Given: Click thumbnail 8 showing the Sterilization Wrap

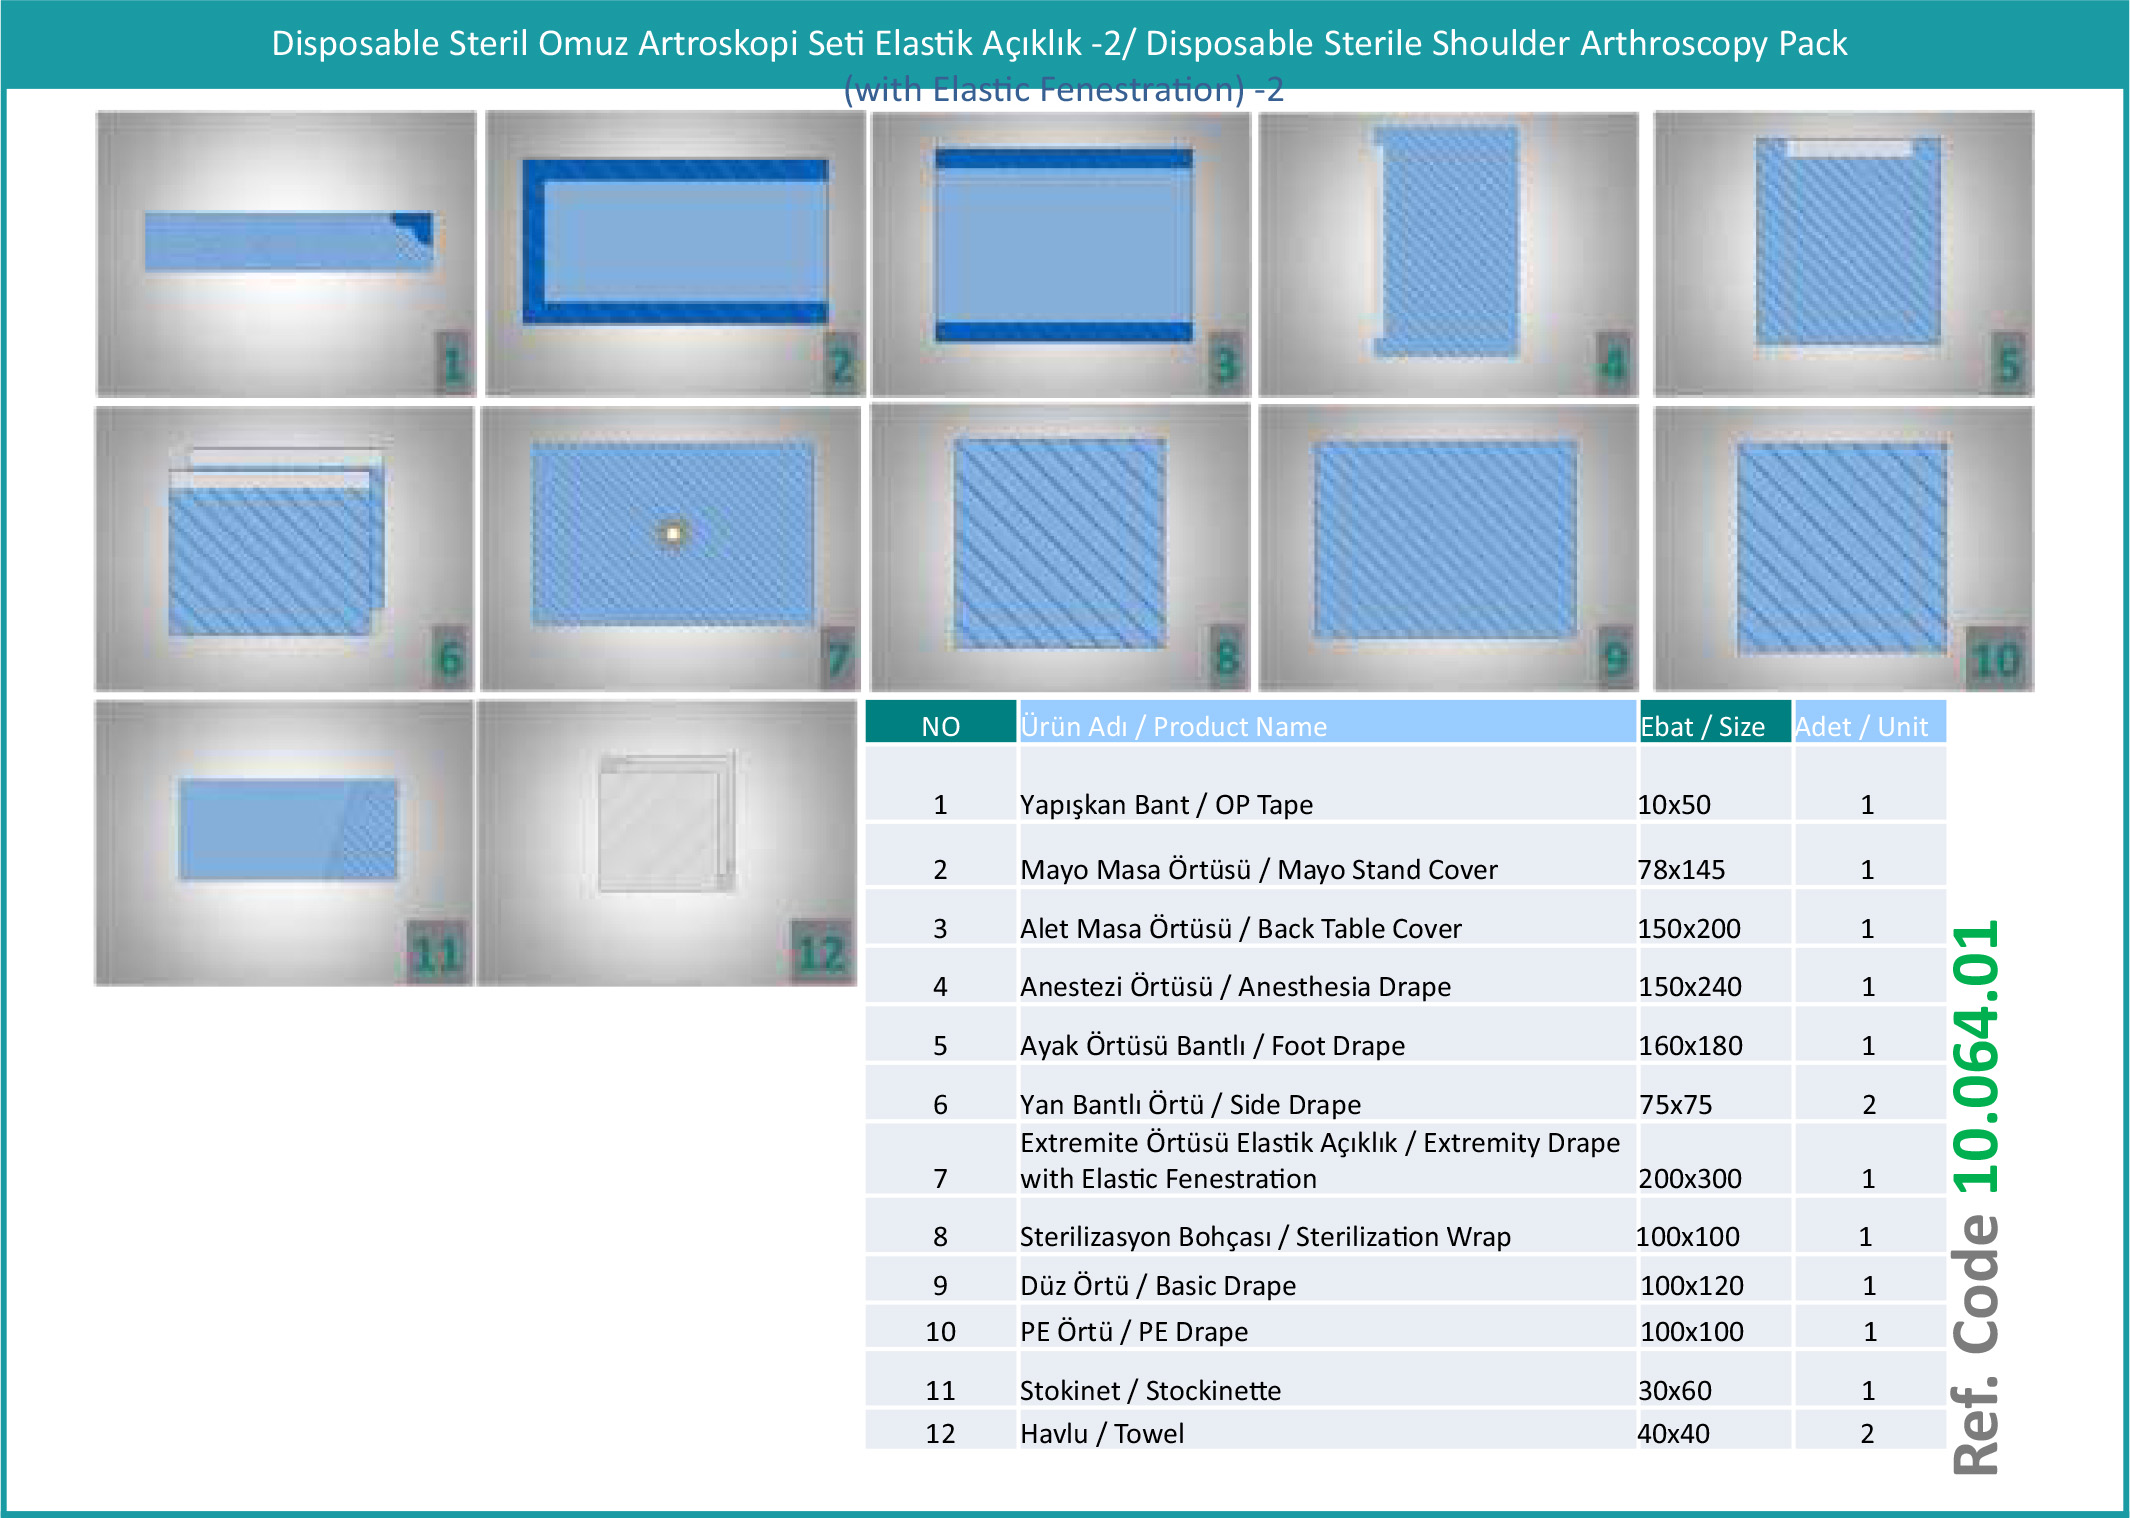Looking at the screenshot, I should 1060,549.
